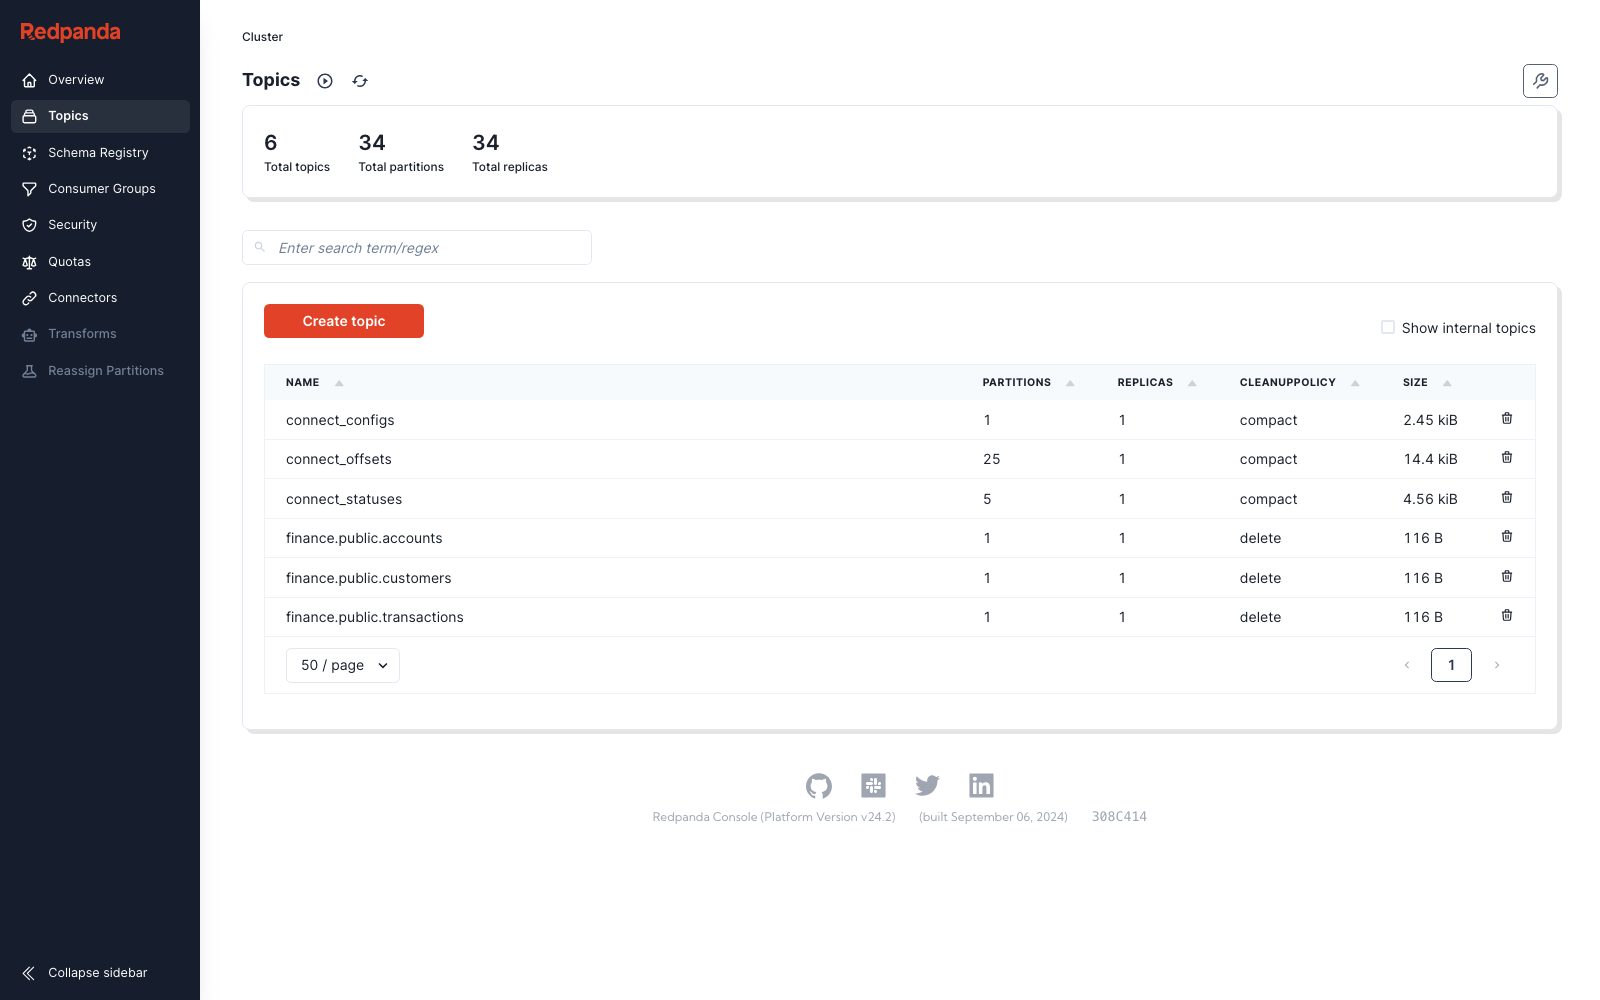This screenshot has width=1600, height=1000.
Task: Open the finance.public.transactions topic
Action: [375, 617]
